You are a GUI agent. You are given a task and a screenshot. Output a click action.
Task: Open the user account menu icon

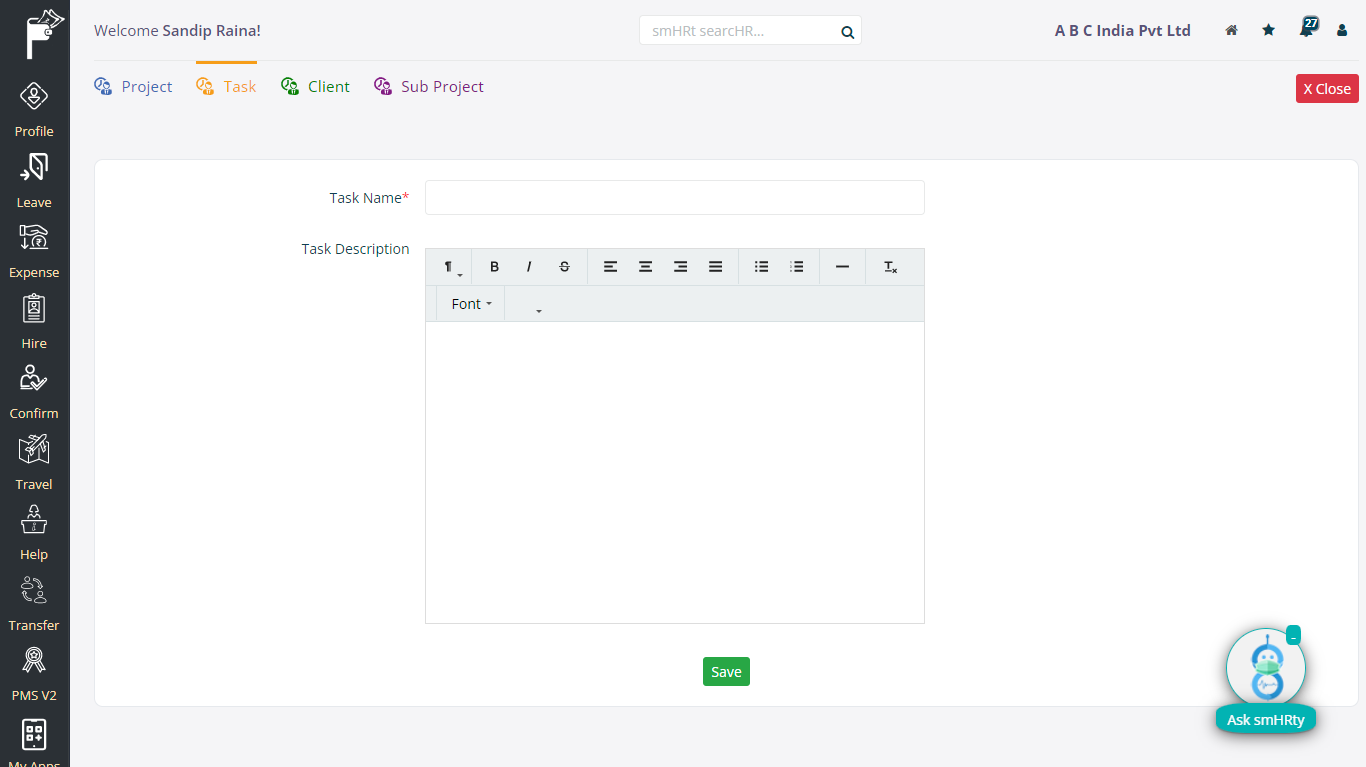1342,31
